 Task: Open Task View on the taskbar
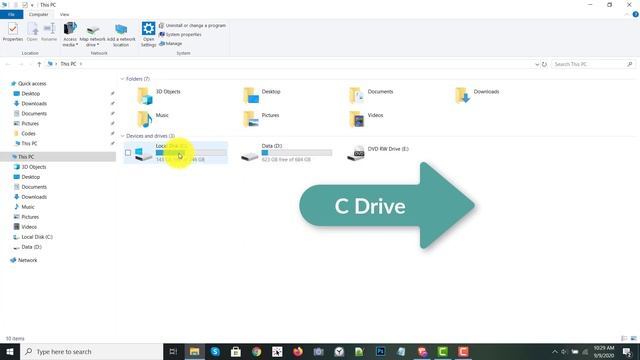(x=173, y=351)
